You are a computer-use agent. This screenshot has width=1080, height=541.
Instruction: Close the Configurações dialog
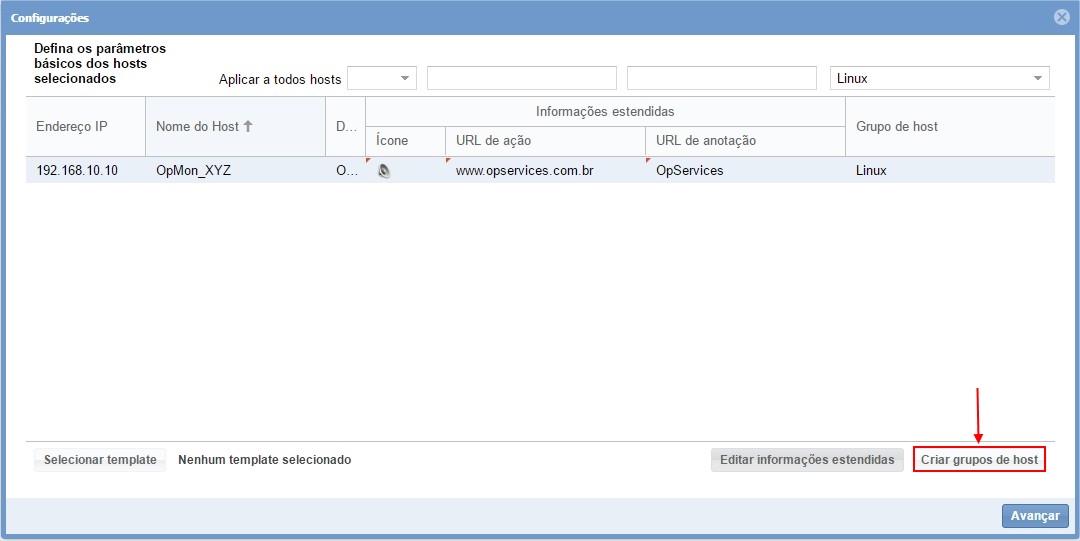[x=1062, y=17]
